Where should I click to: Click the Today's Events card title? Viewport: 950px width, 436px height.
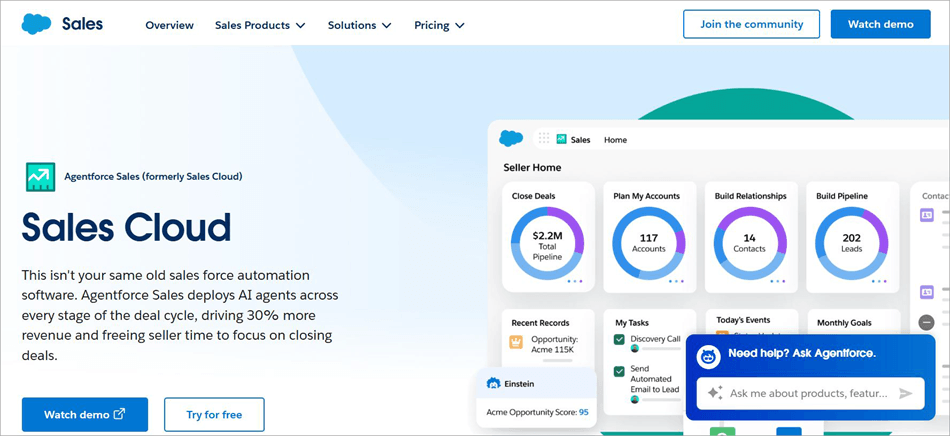[743, 320]
